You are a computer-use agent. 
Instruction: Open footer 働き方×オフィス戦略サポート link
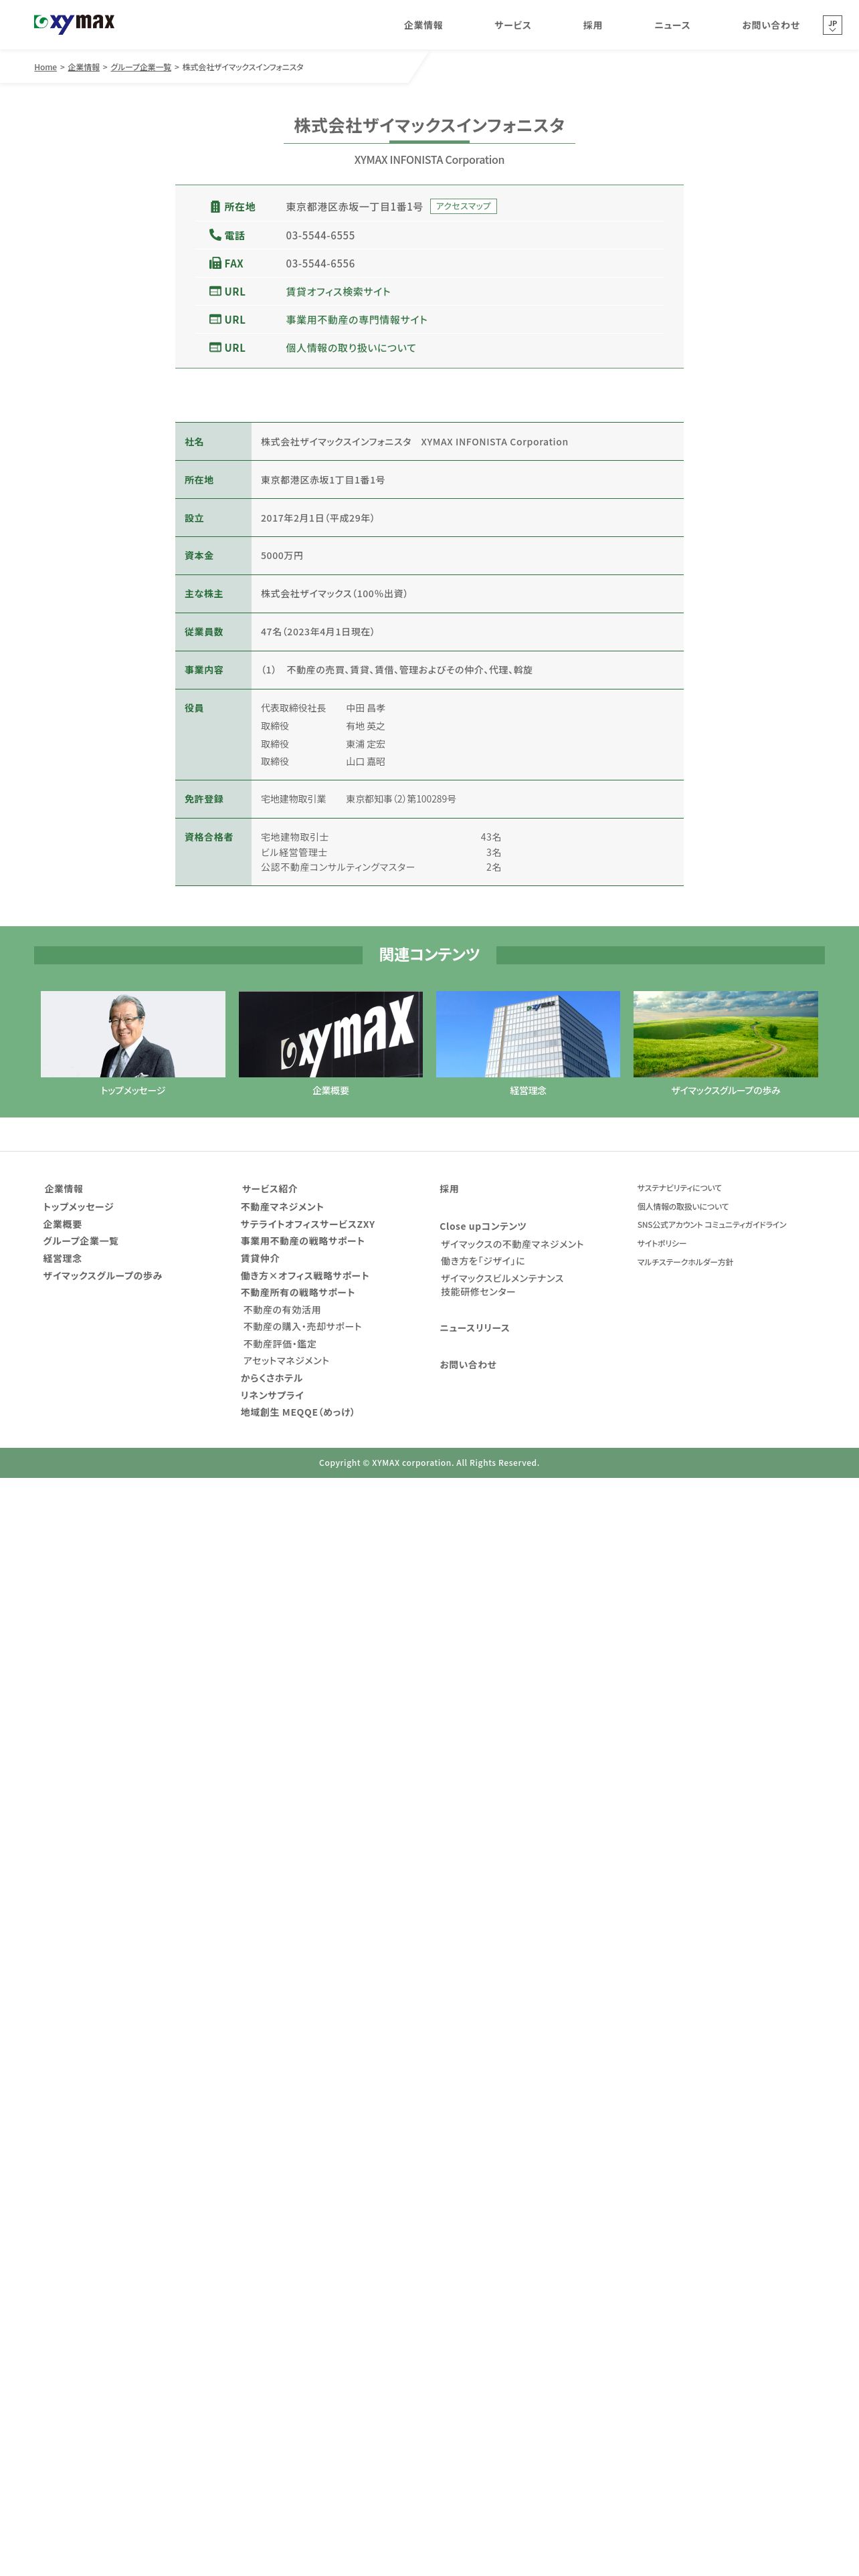tap(305, 1276)
